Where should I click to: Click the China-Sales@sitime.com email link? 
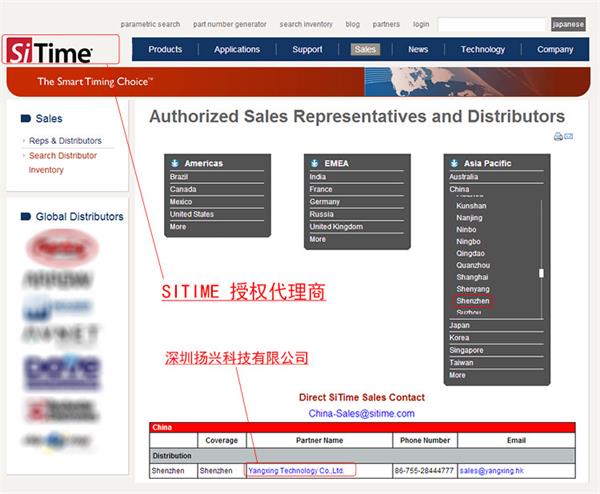[x=361, y=413]
